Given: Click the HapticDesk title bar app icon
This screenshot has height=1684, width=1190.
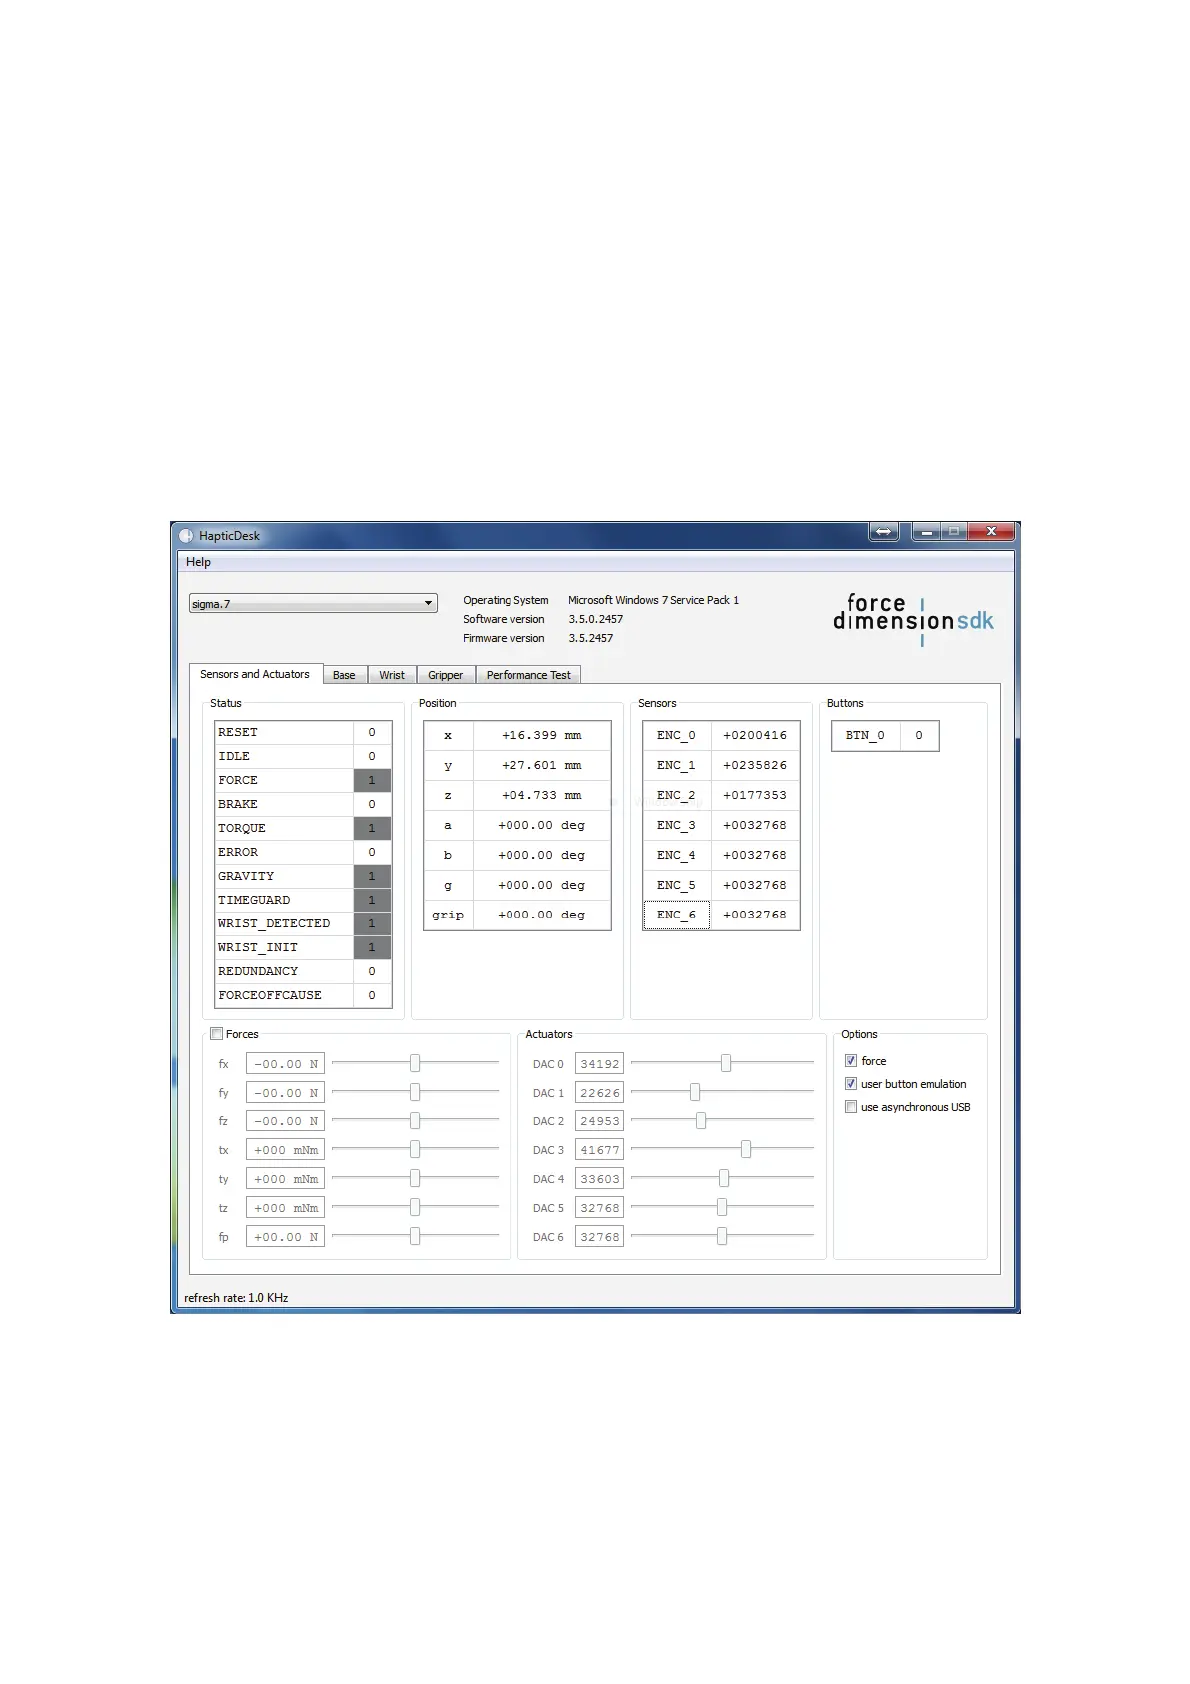Looking at the screenshot, I should tap(186, 536).
